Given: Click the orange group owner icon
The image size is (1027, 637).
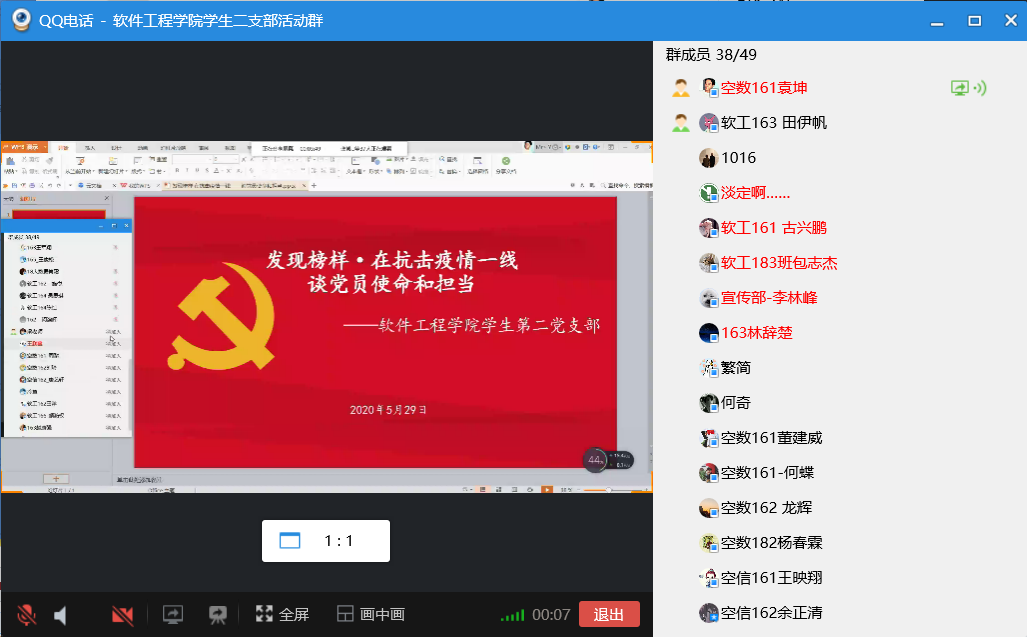Looking at the screenshot, I should click(681, 88).
